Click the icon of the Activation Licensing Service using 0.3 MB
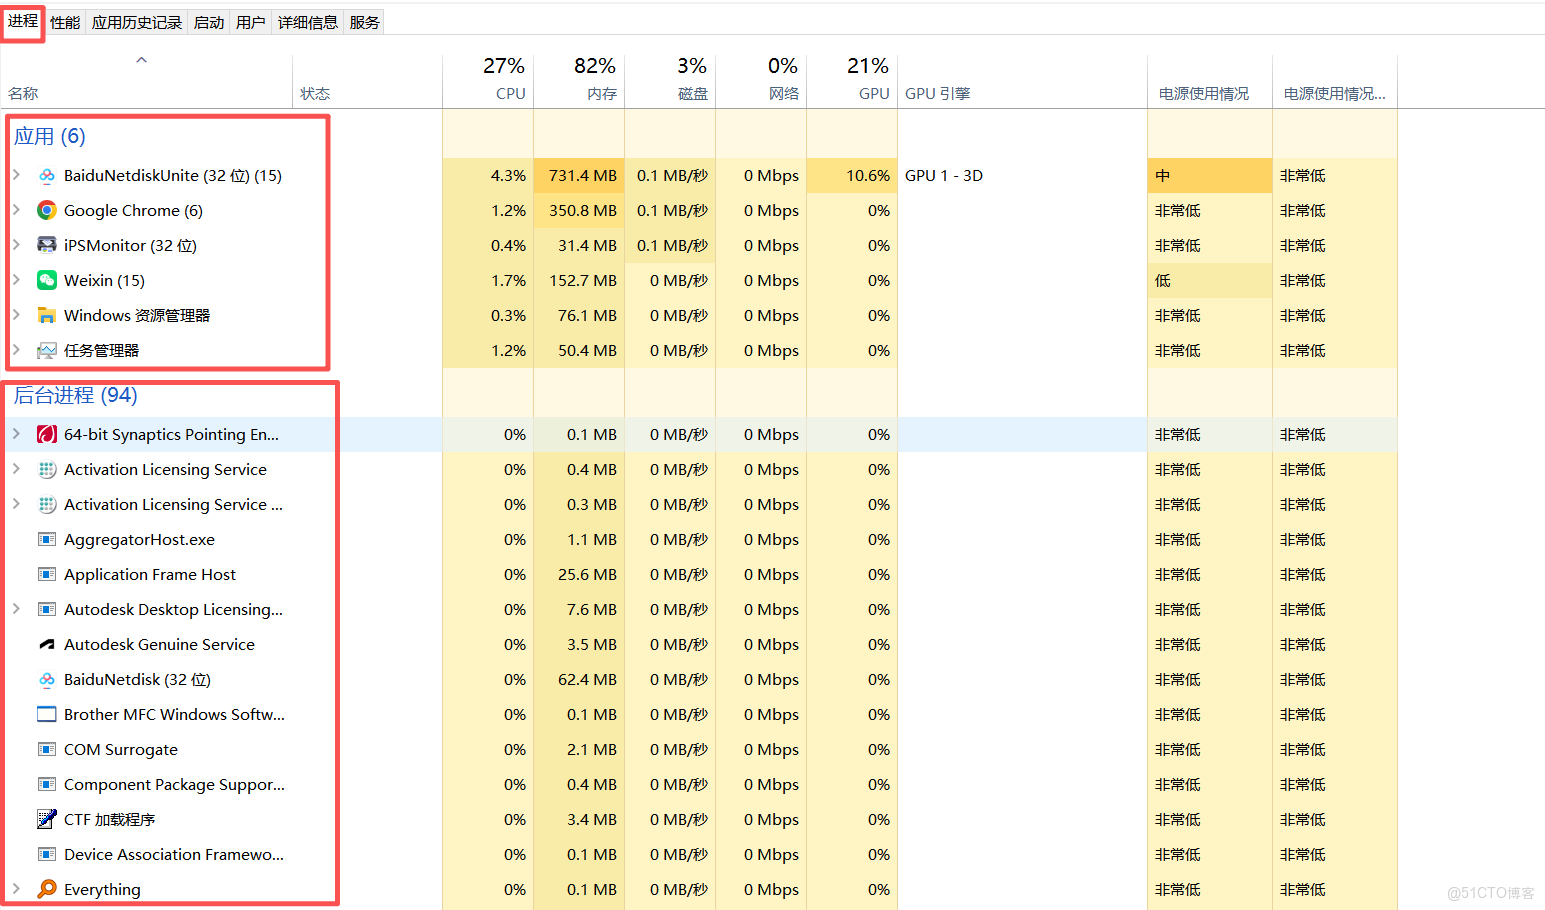 point(46,505)
